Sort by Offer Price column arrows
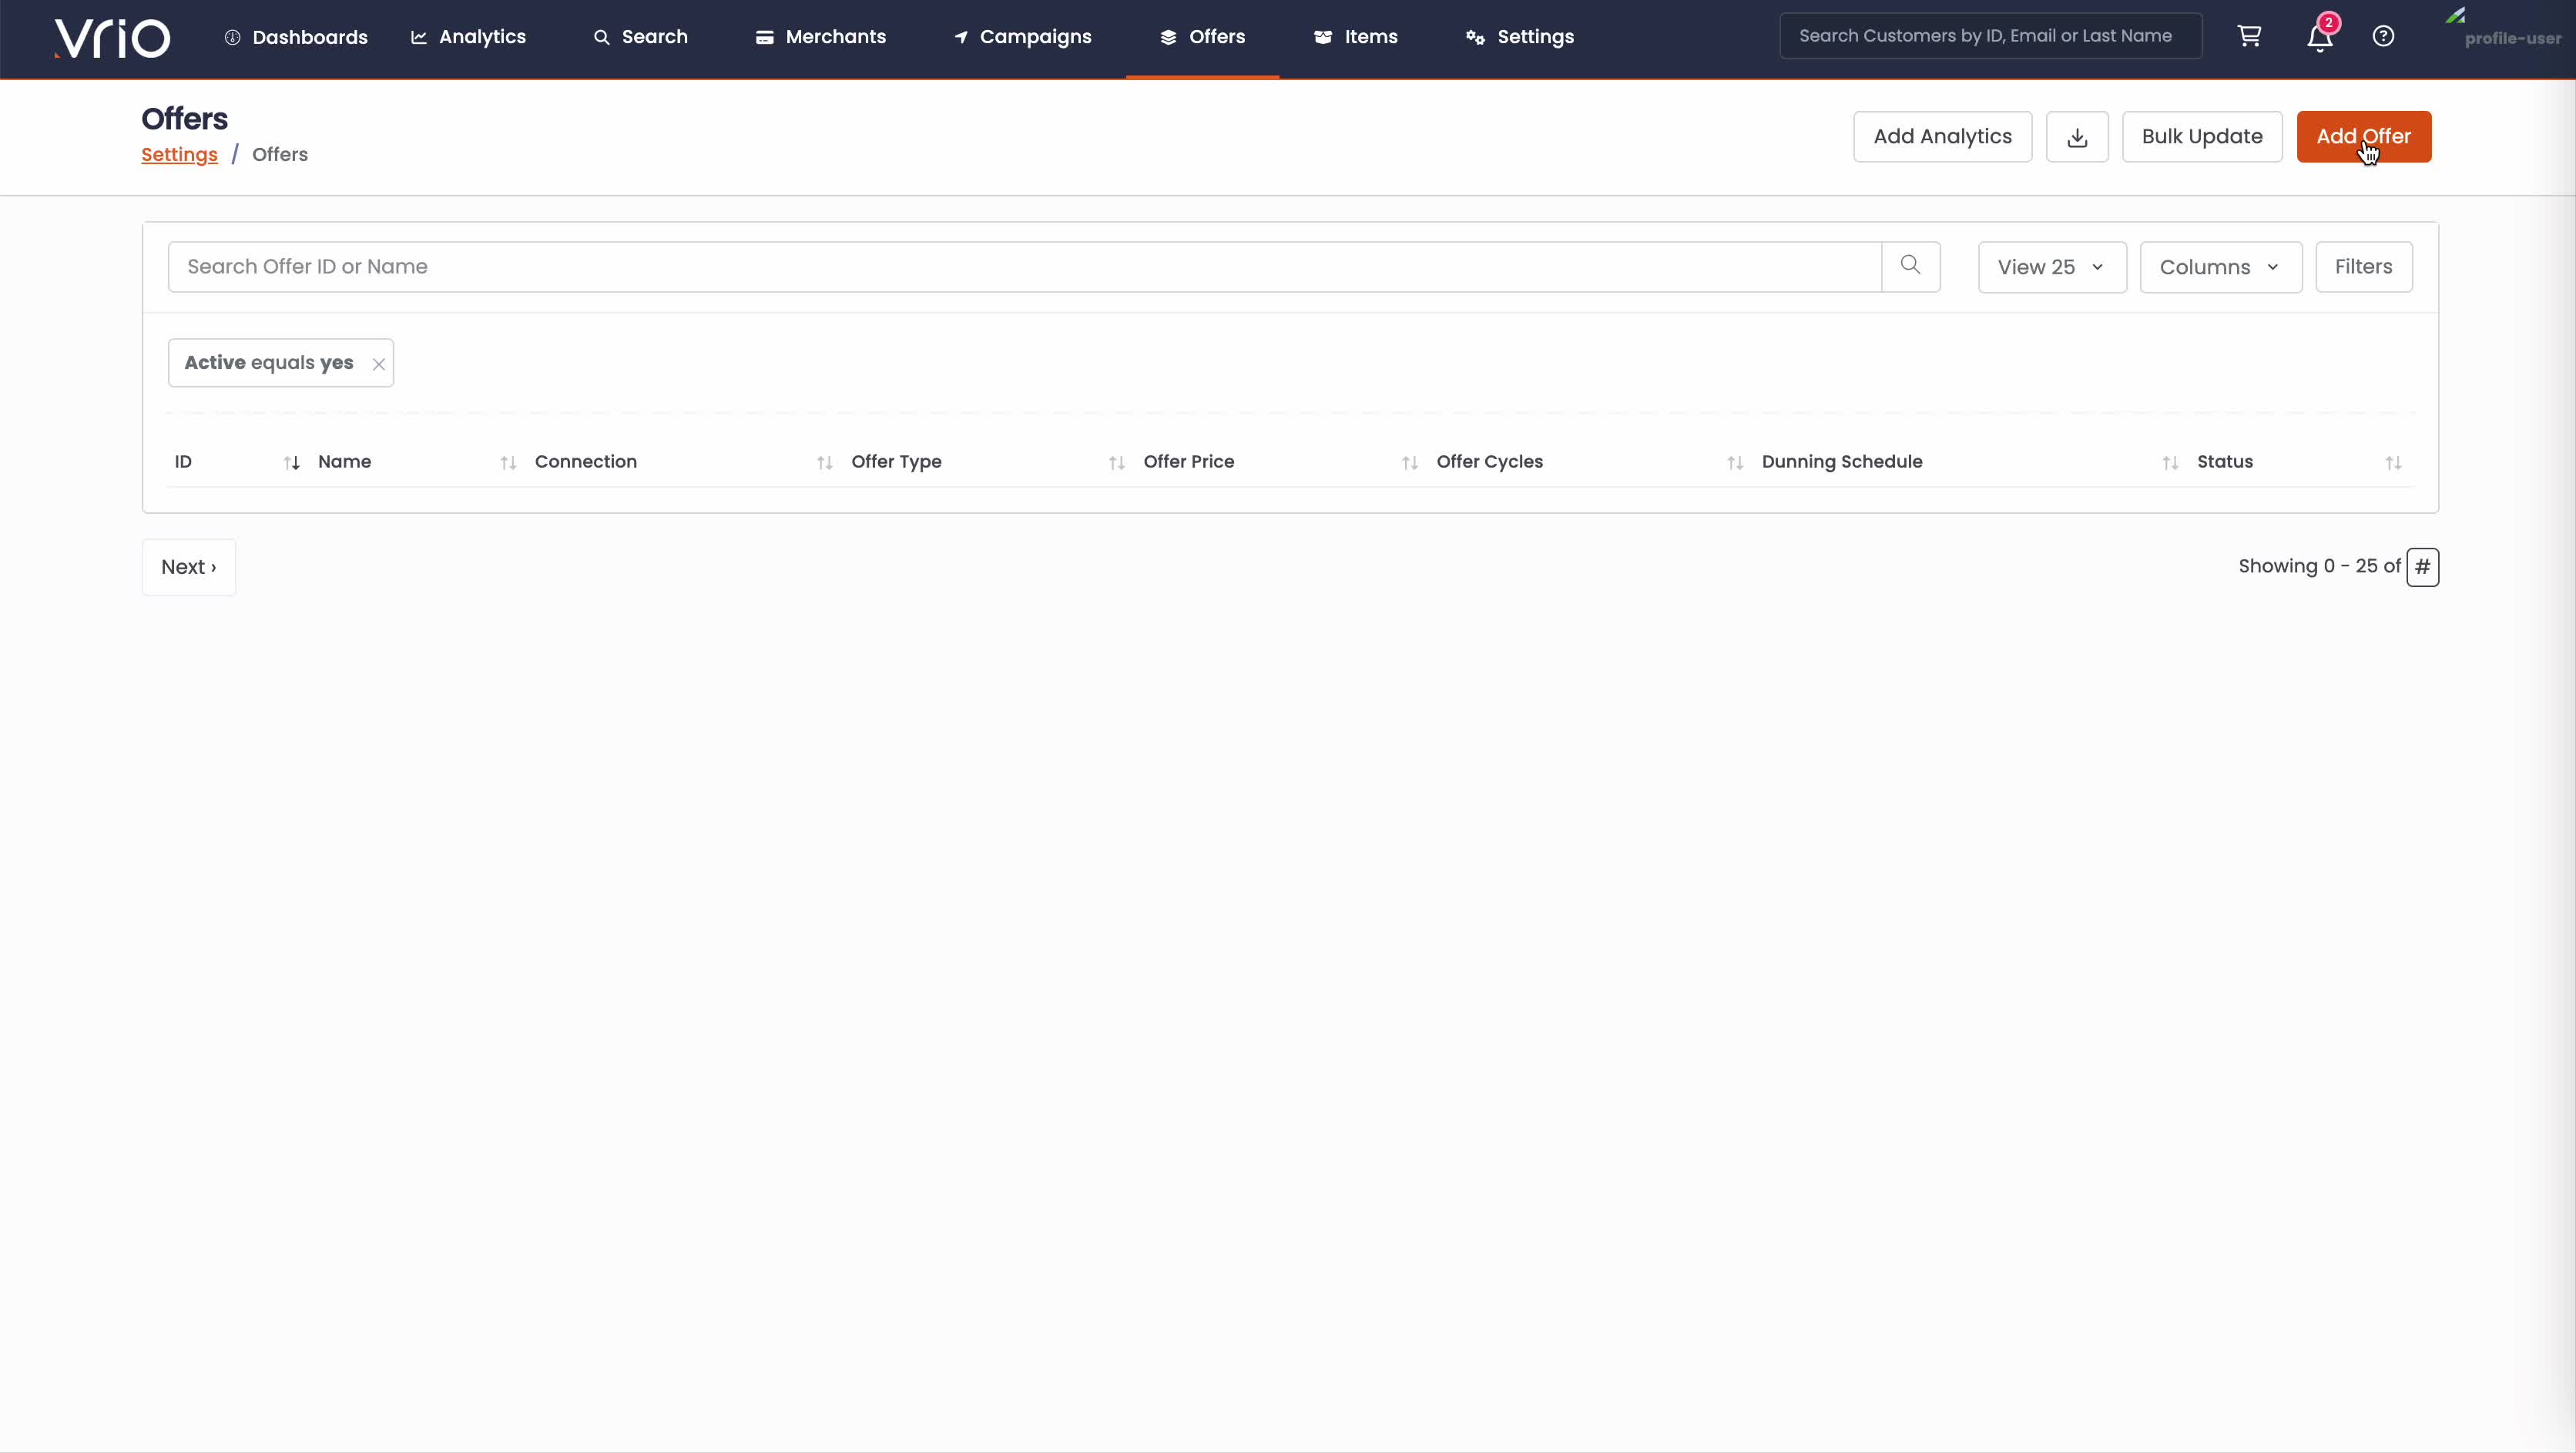2576x1453 pixels. point(1409,463)
